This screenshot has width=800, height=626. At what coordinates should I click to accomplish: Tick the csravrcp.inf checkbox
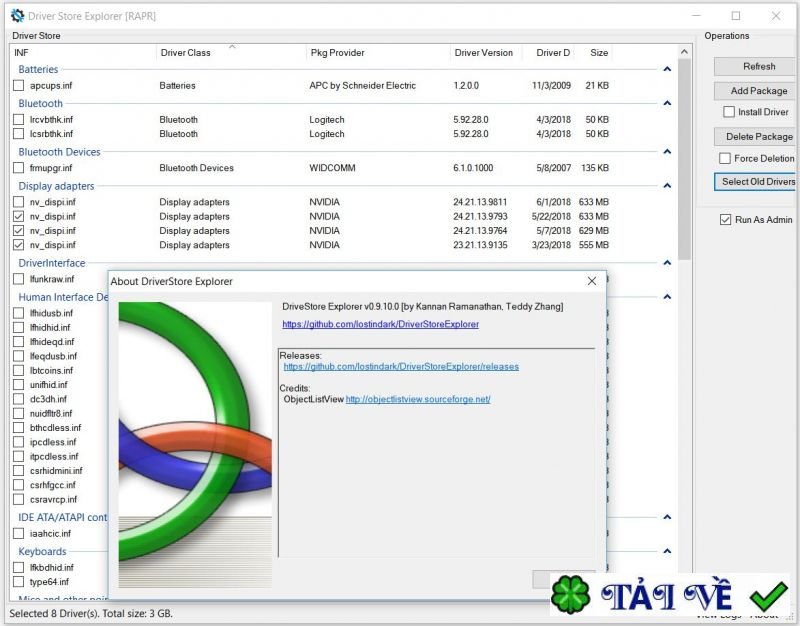[18, 499]
